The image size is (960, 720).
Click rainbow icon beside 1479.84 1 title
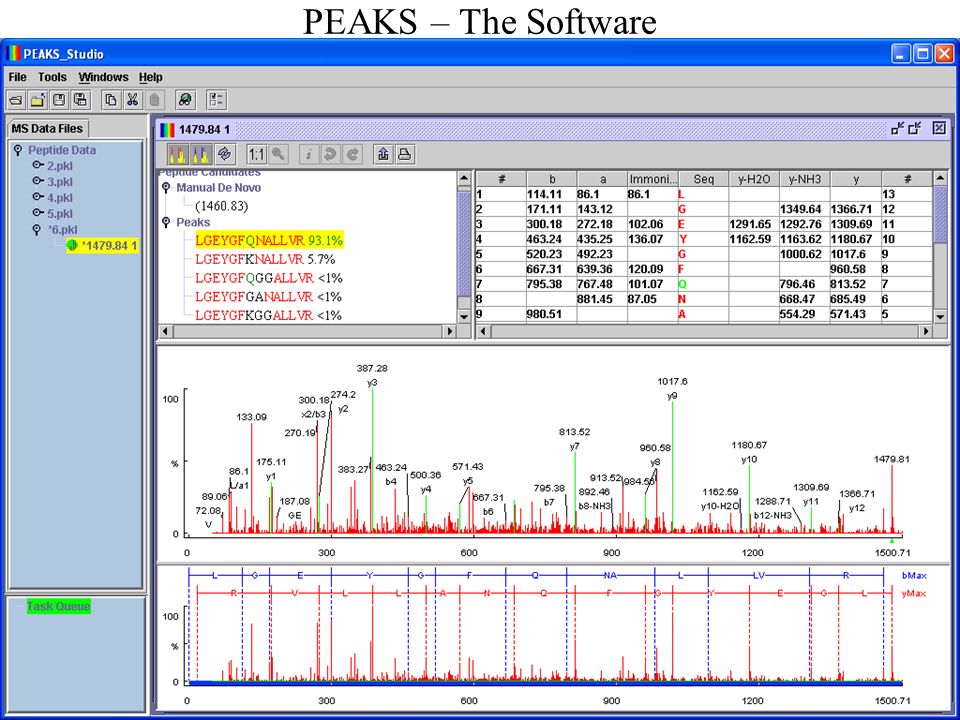click(167, 129)
